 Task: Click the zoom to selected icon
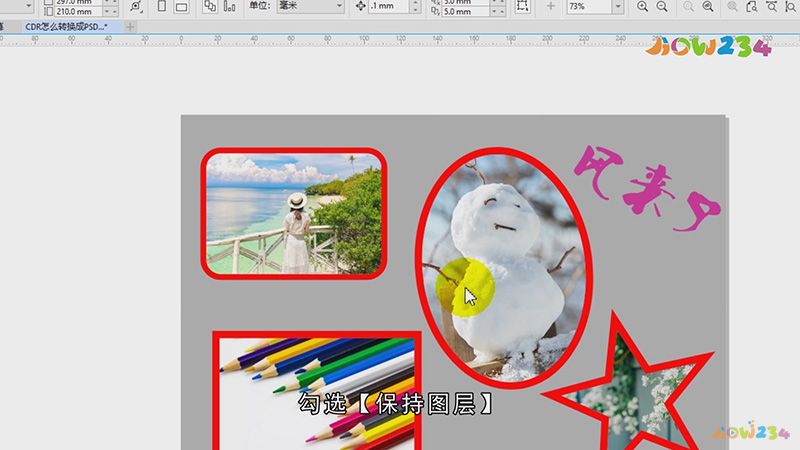(x=688, y=6)
